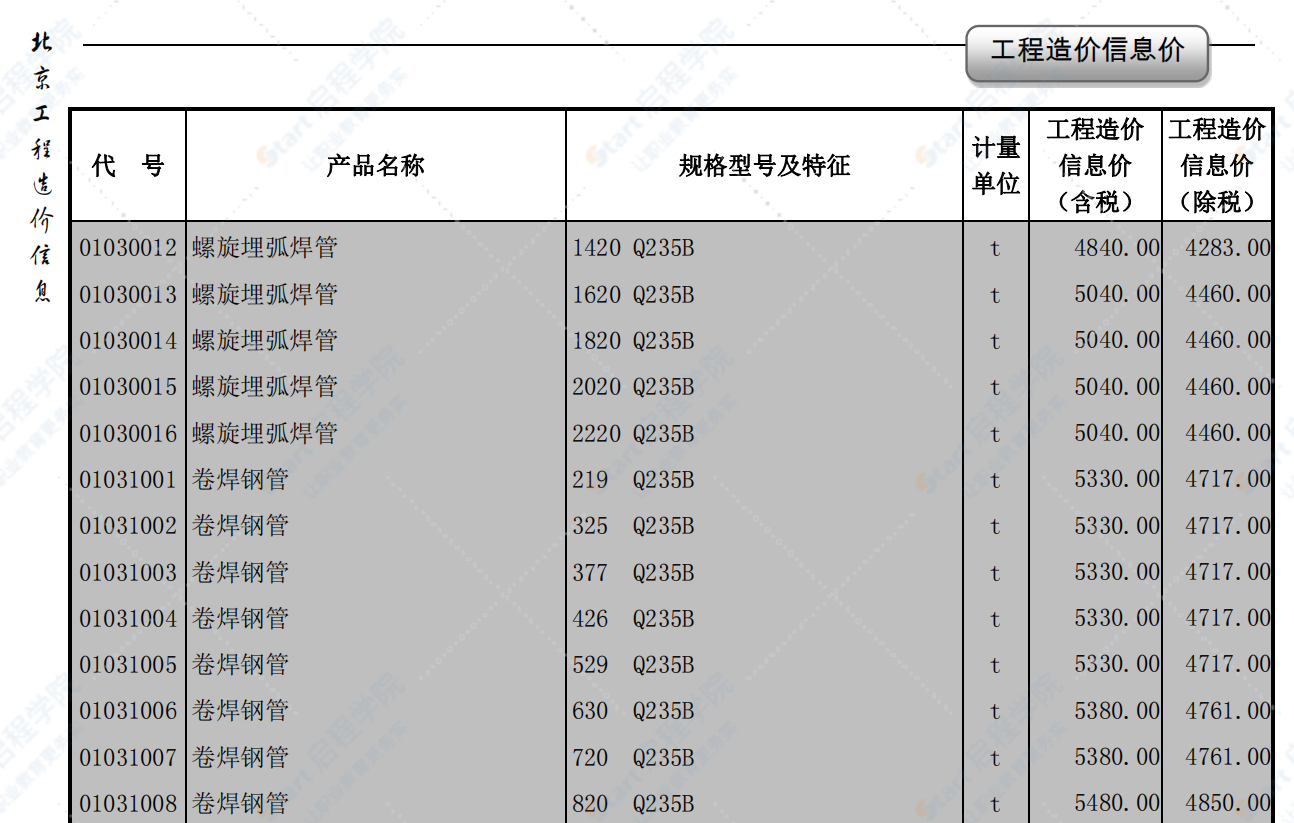Click code cell 01030014

[x=128, y=341]
